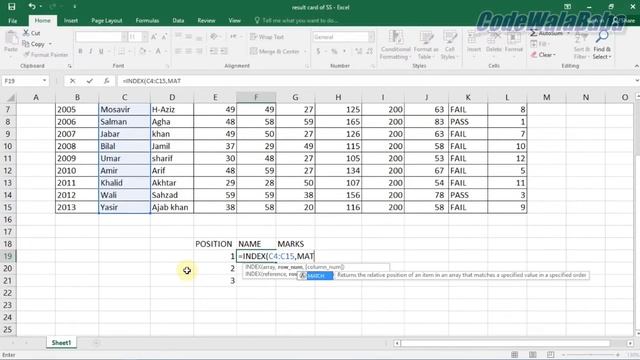Screen dimensions: 640x360
Task: Click cell containing Ajab khan
Action: pyautogui.click(x=172, y=207)
